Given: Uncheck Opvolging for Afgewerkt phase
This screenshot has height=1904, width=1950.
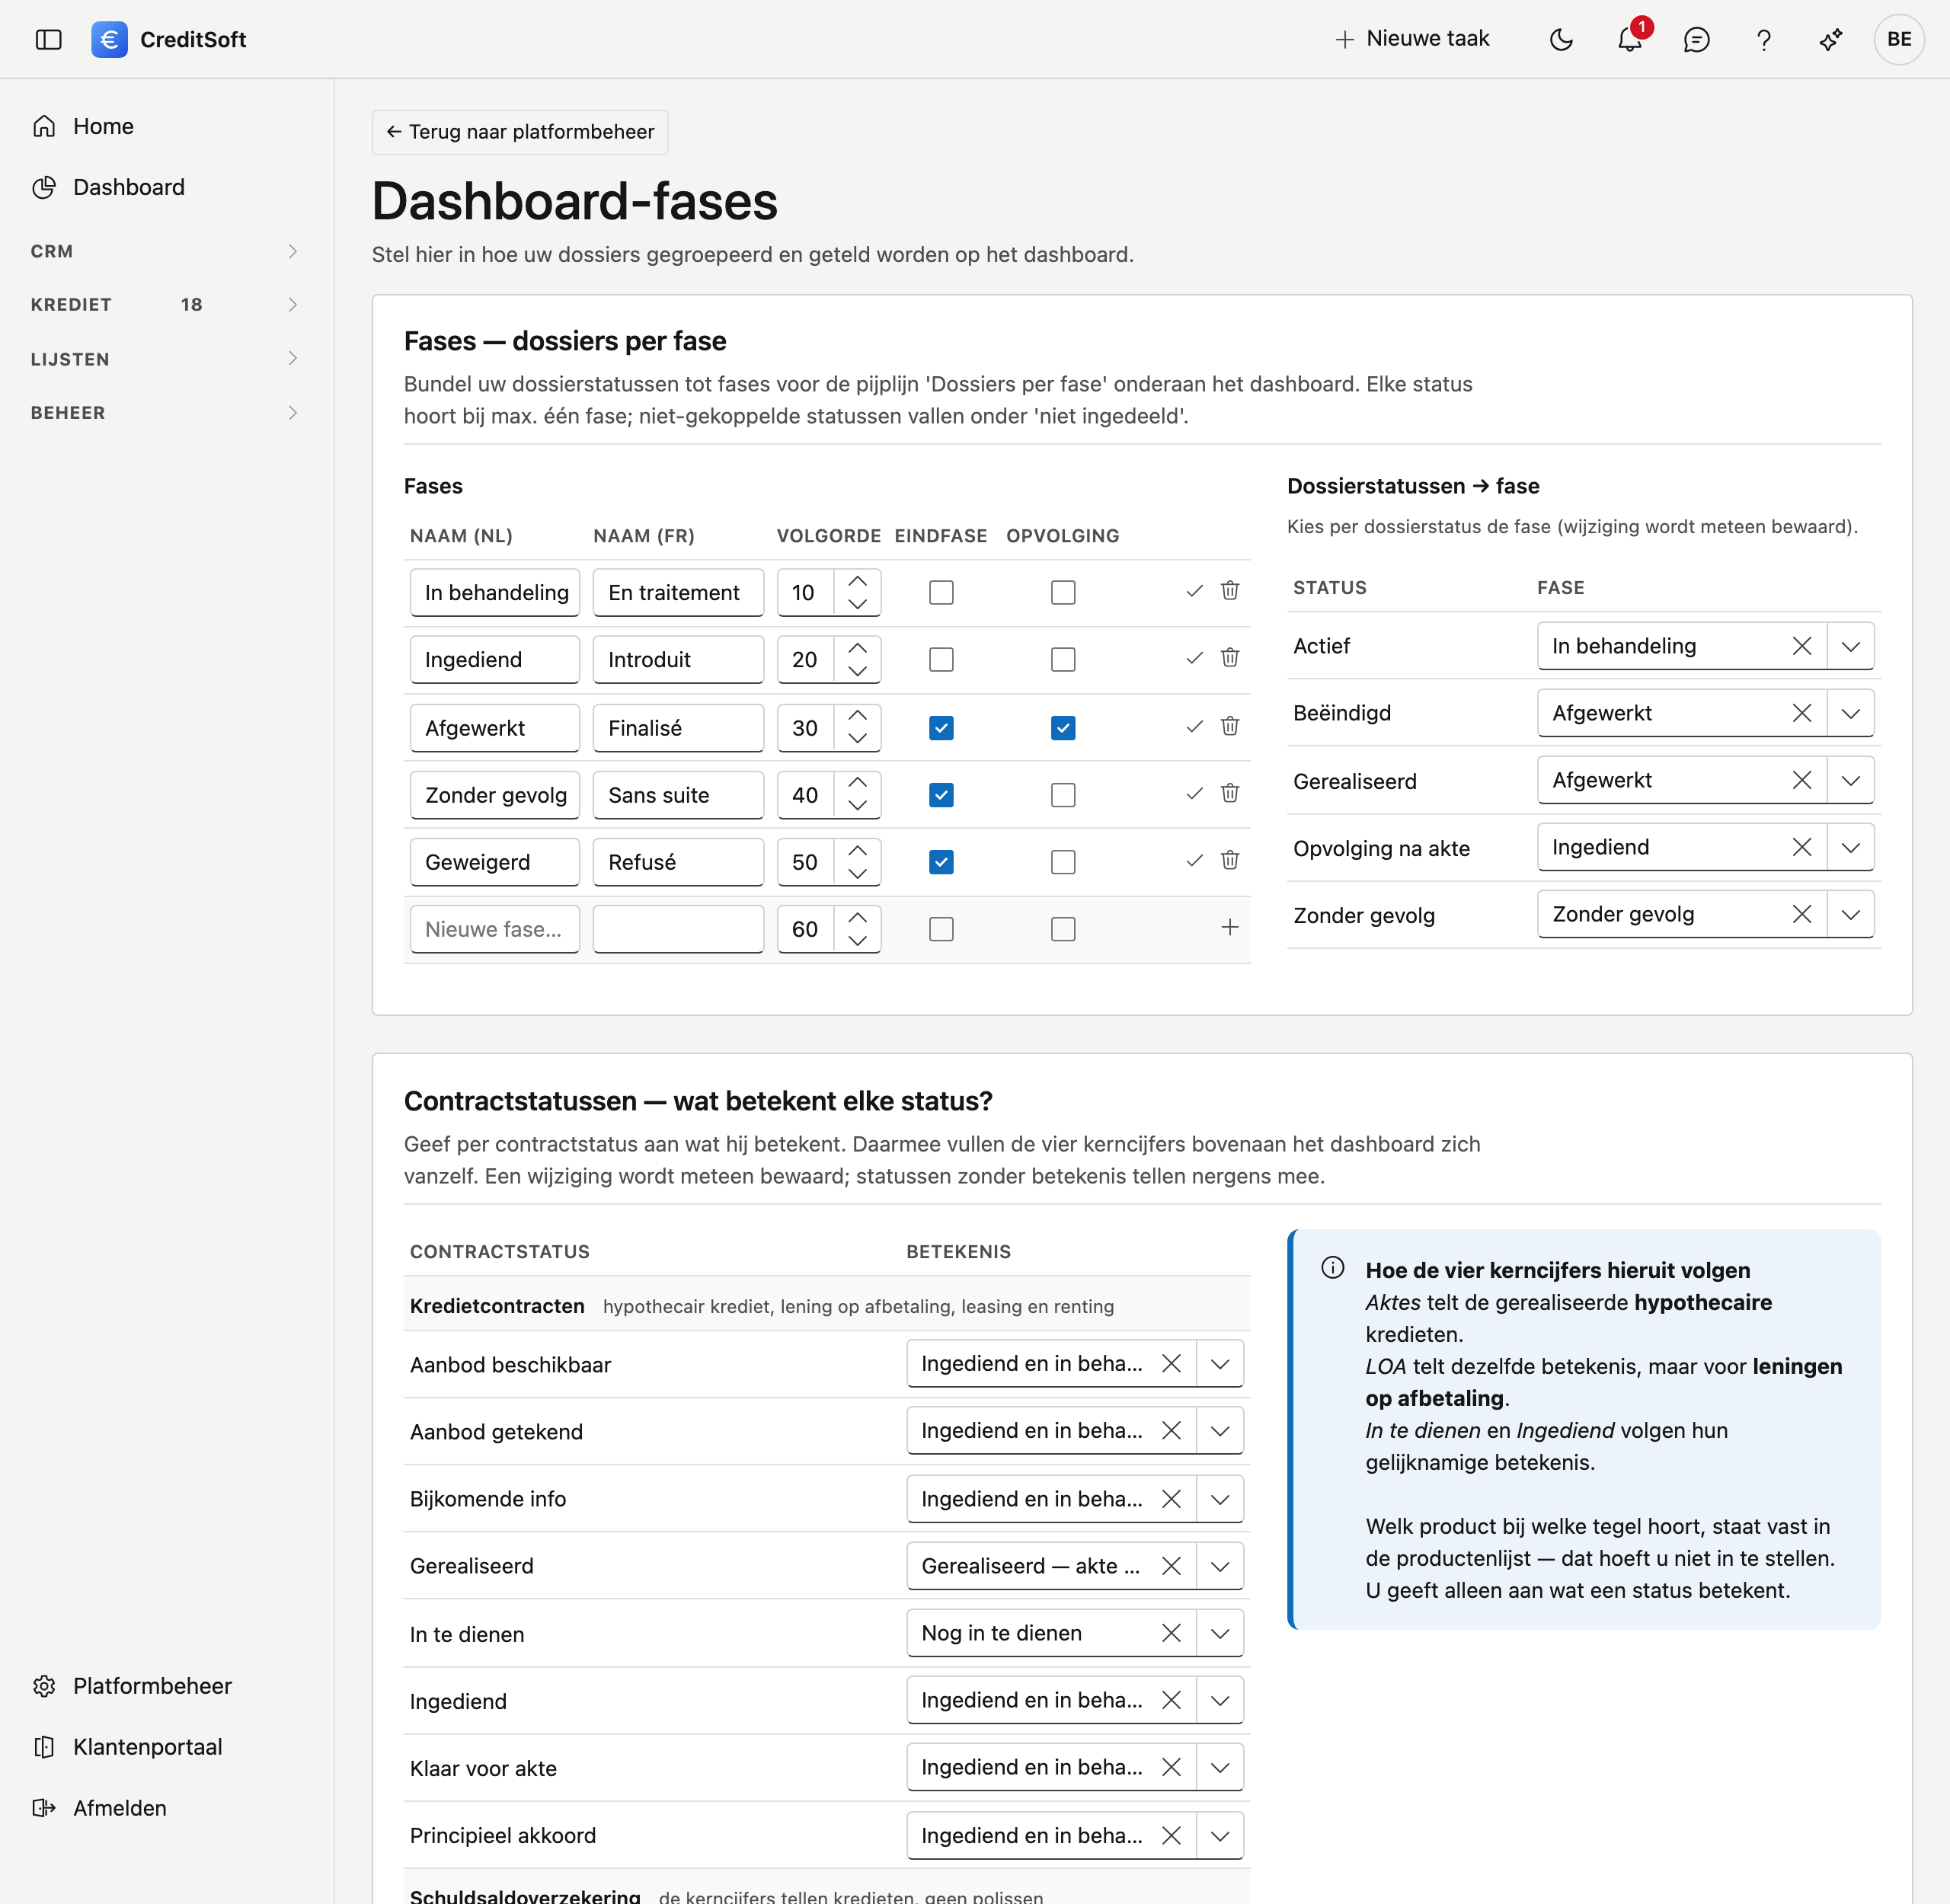Looking at the screenshot, I should tap(1063, 728).
